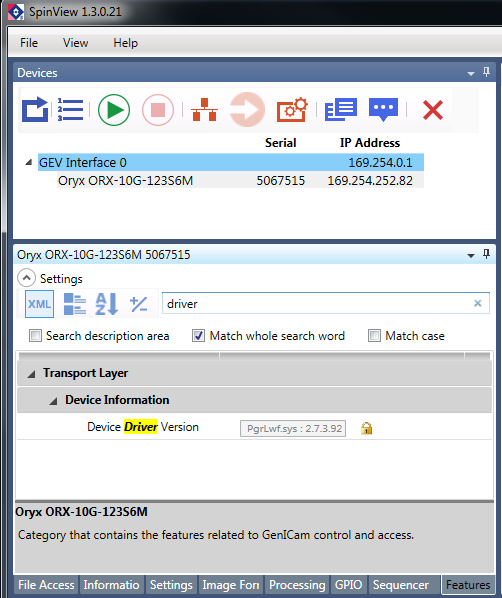Viewport: 502px width, 598px height.
Task: Select GEV Interface 0 row
Action: (231, 162)
